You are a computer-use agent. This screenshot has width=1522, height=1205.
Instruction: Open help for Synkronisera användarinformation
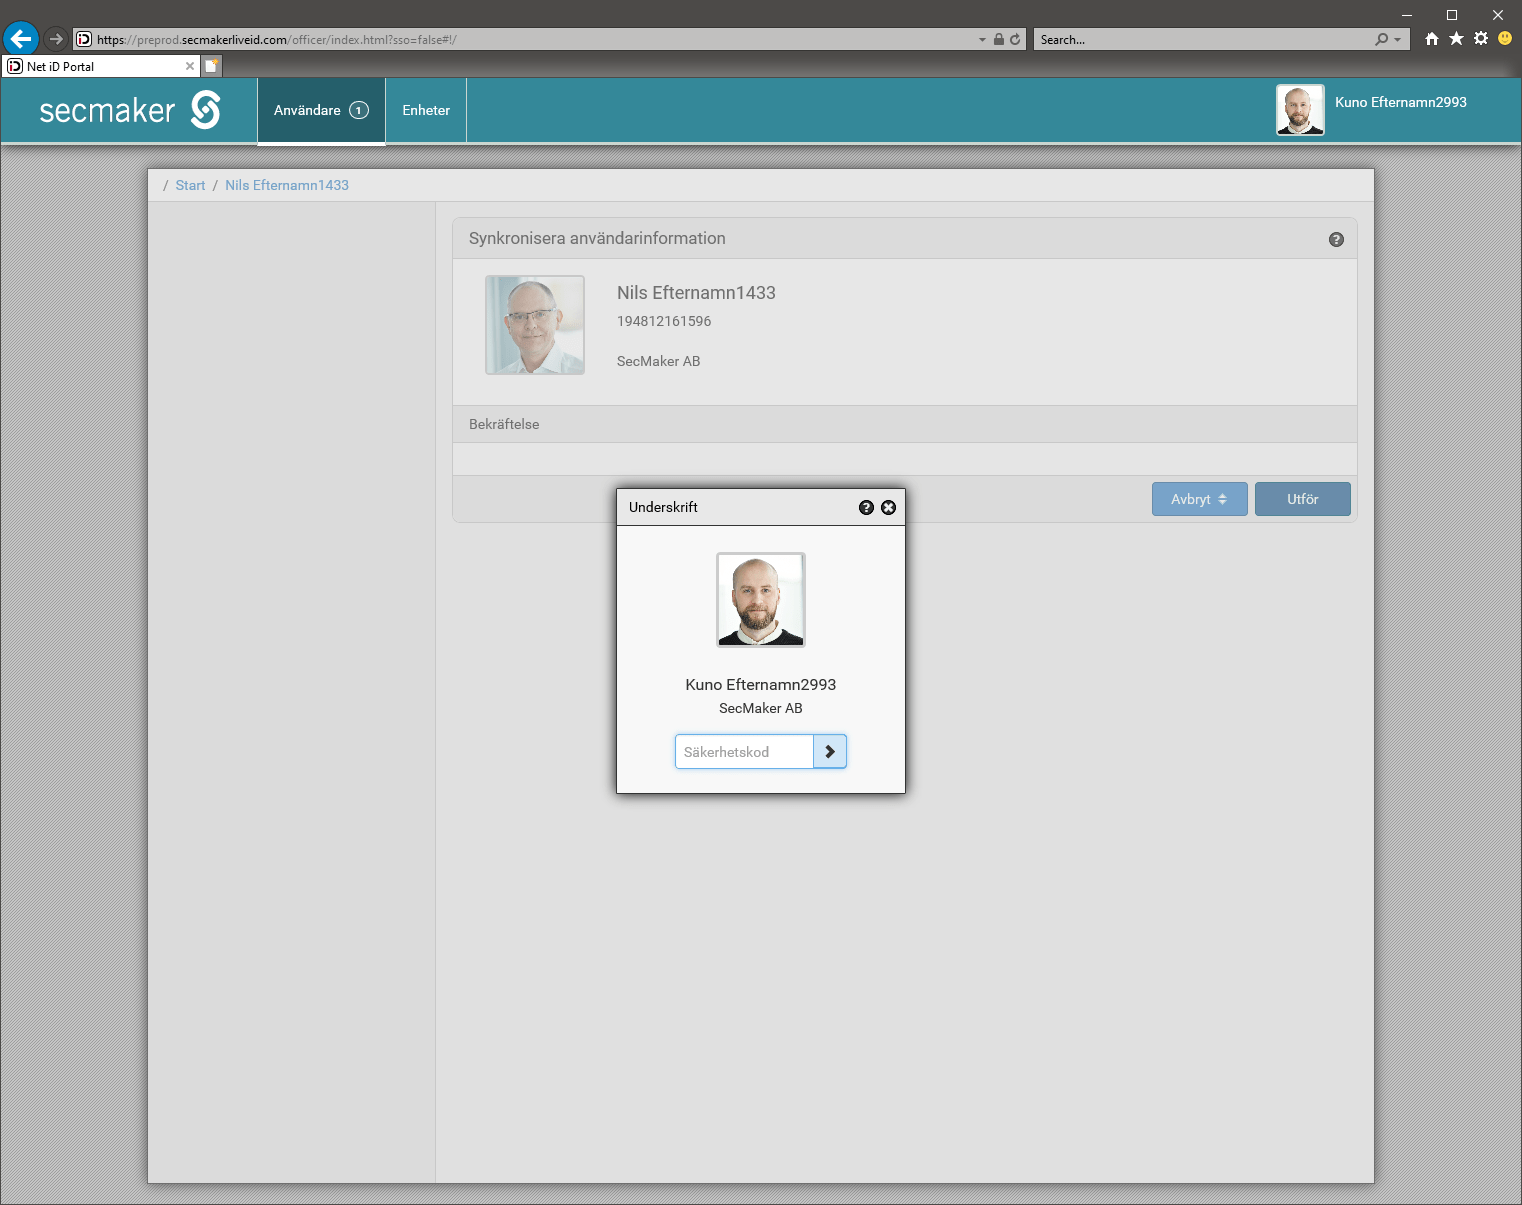coord(1336,240)
